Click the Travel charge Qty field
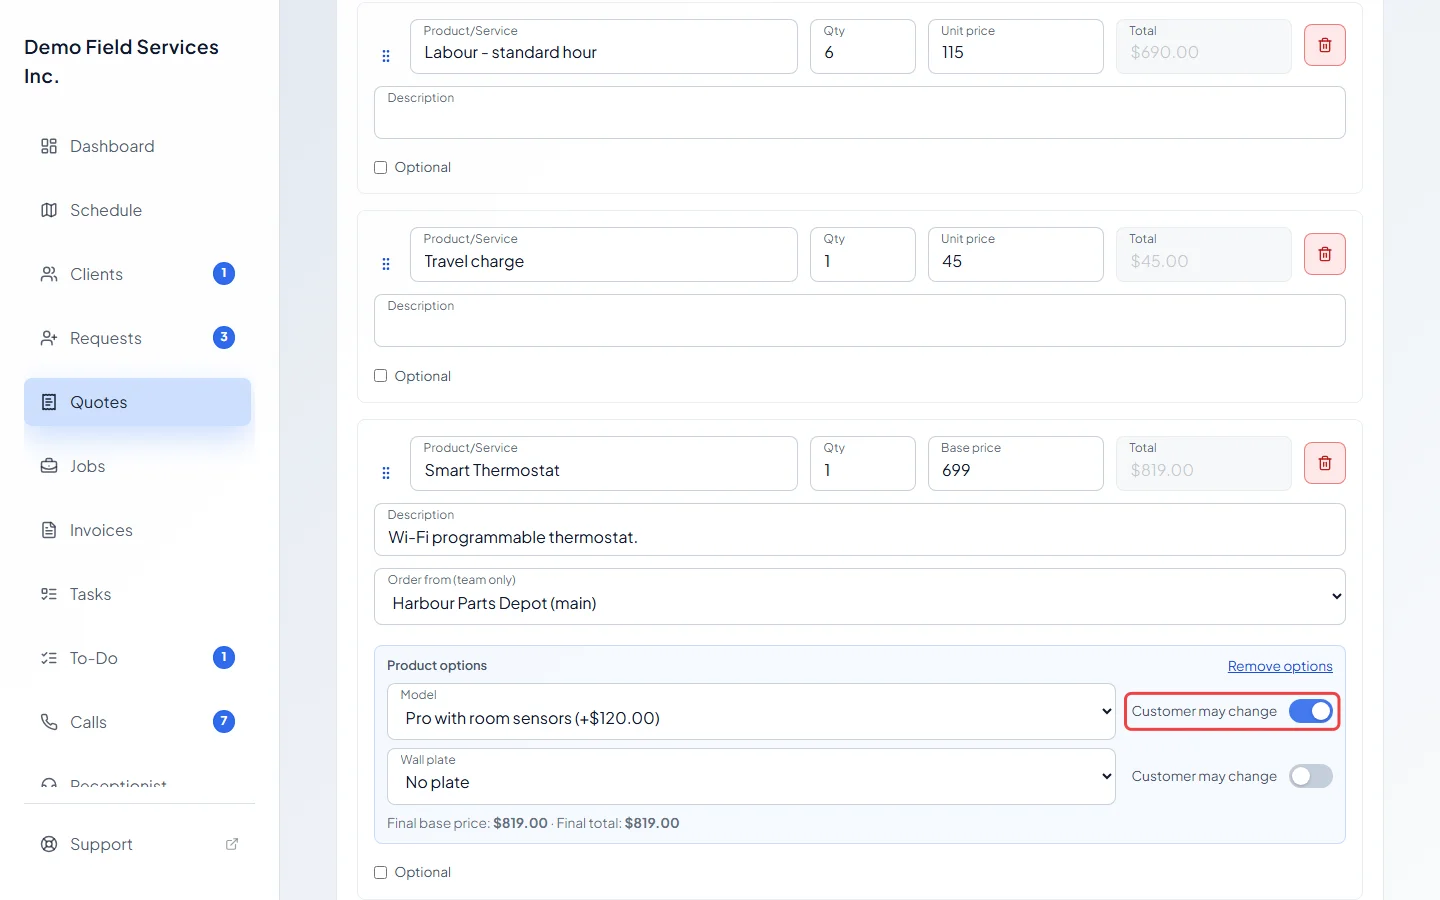The height and width of the screenshot is (900, 1440). 863,254
